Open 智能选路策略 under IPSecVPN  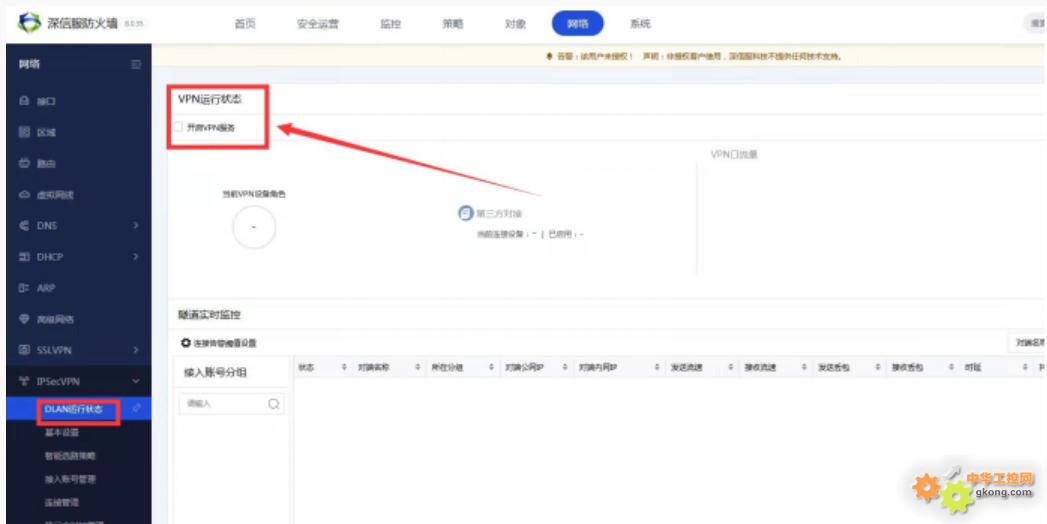click(x=71, y=456)
